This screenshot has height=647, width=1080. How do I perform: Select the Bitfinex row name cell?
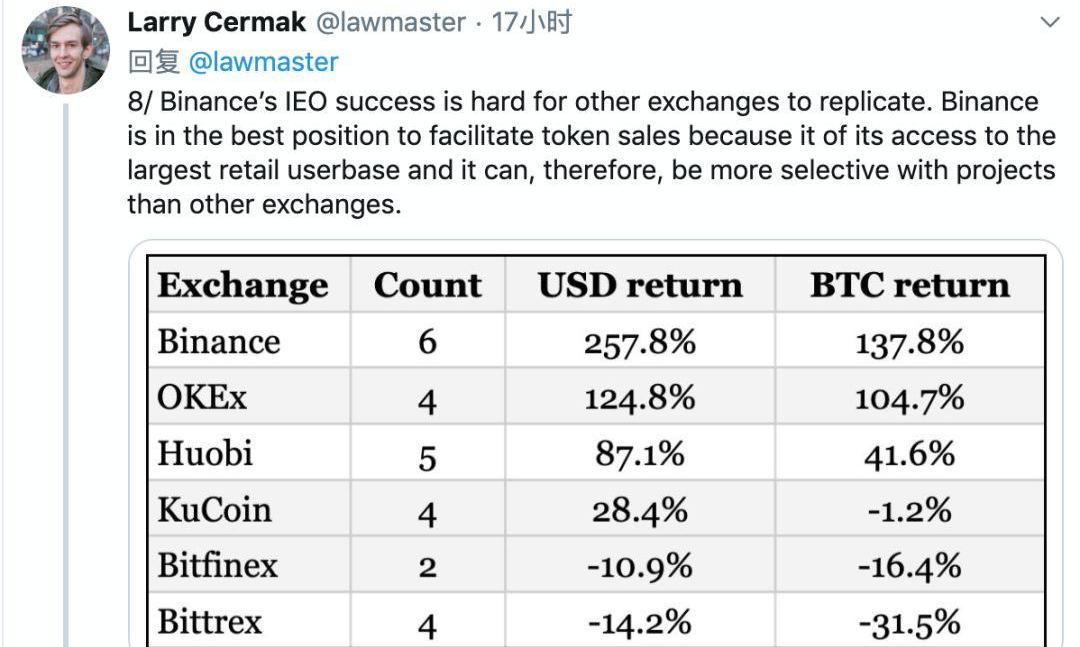point(217,566)
